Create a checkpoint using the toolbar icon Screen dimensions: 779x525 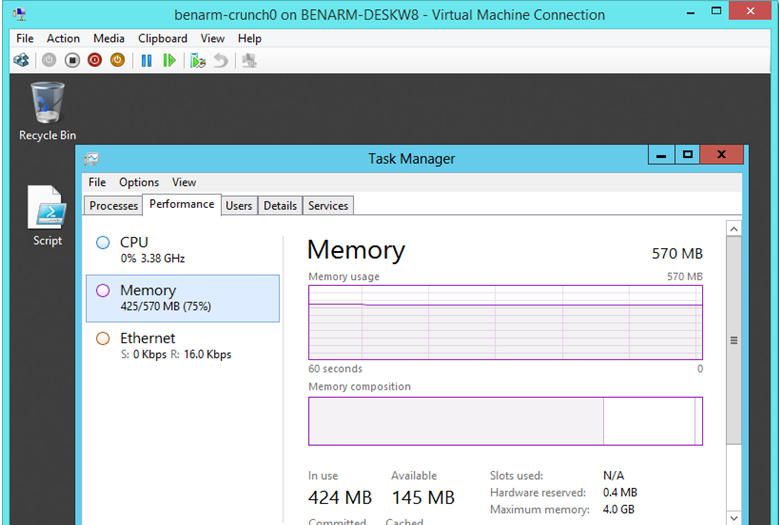pyautogui.click(x=198, y=60)
